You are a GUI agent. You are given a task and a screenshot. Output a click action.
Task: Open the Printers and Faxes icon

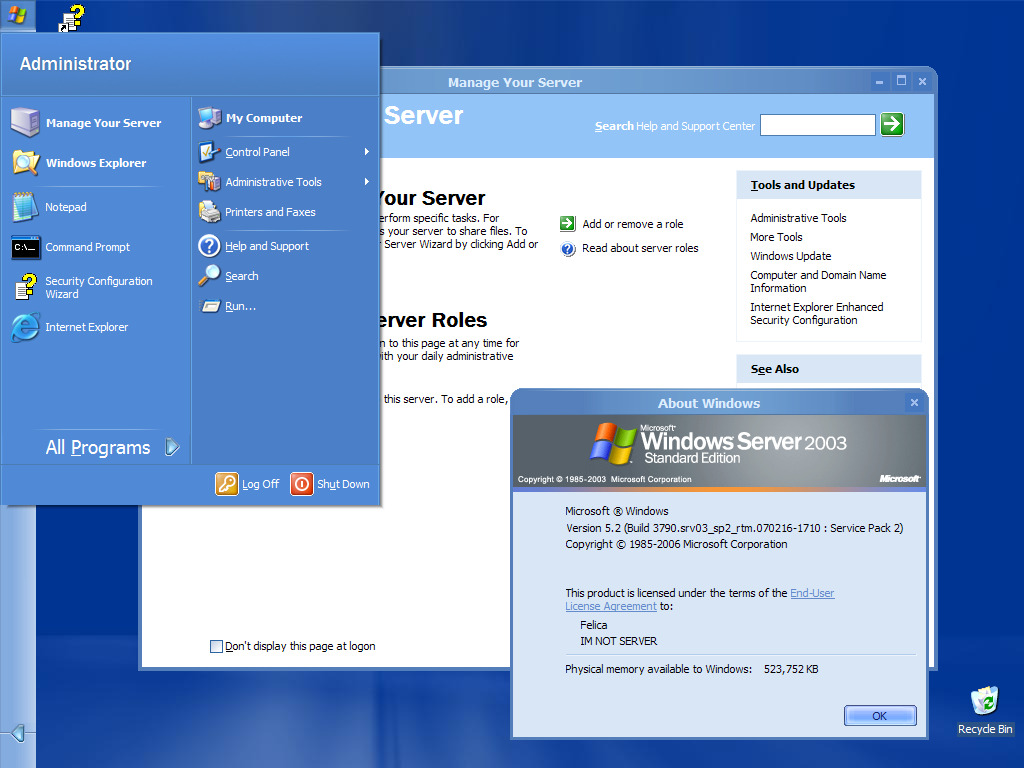210,212
